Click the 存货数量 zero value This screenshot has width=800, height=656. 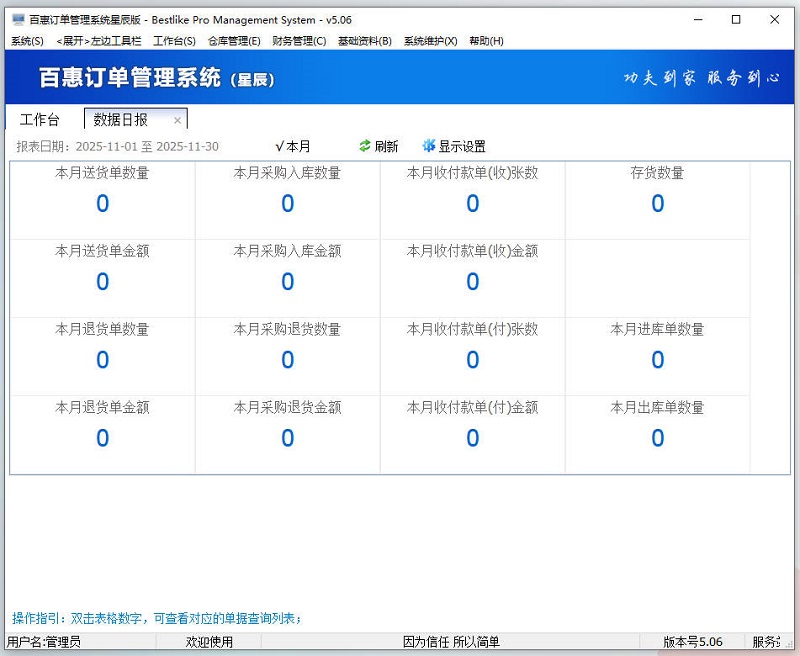[x=657, y=203]
